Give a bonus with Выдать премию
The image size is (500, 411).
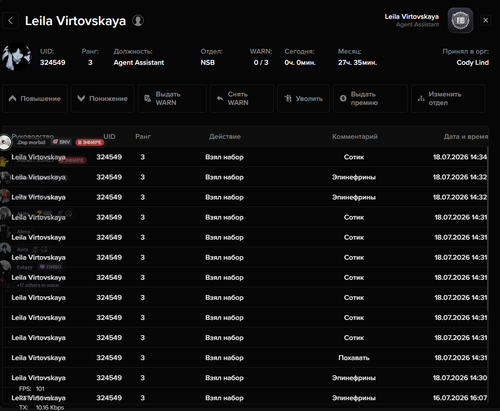(x=370, y=99)
